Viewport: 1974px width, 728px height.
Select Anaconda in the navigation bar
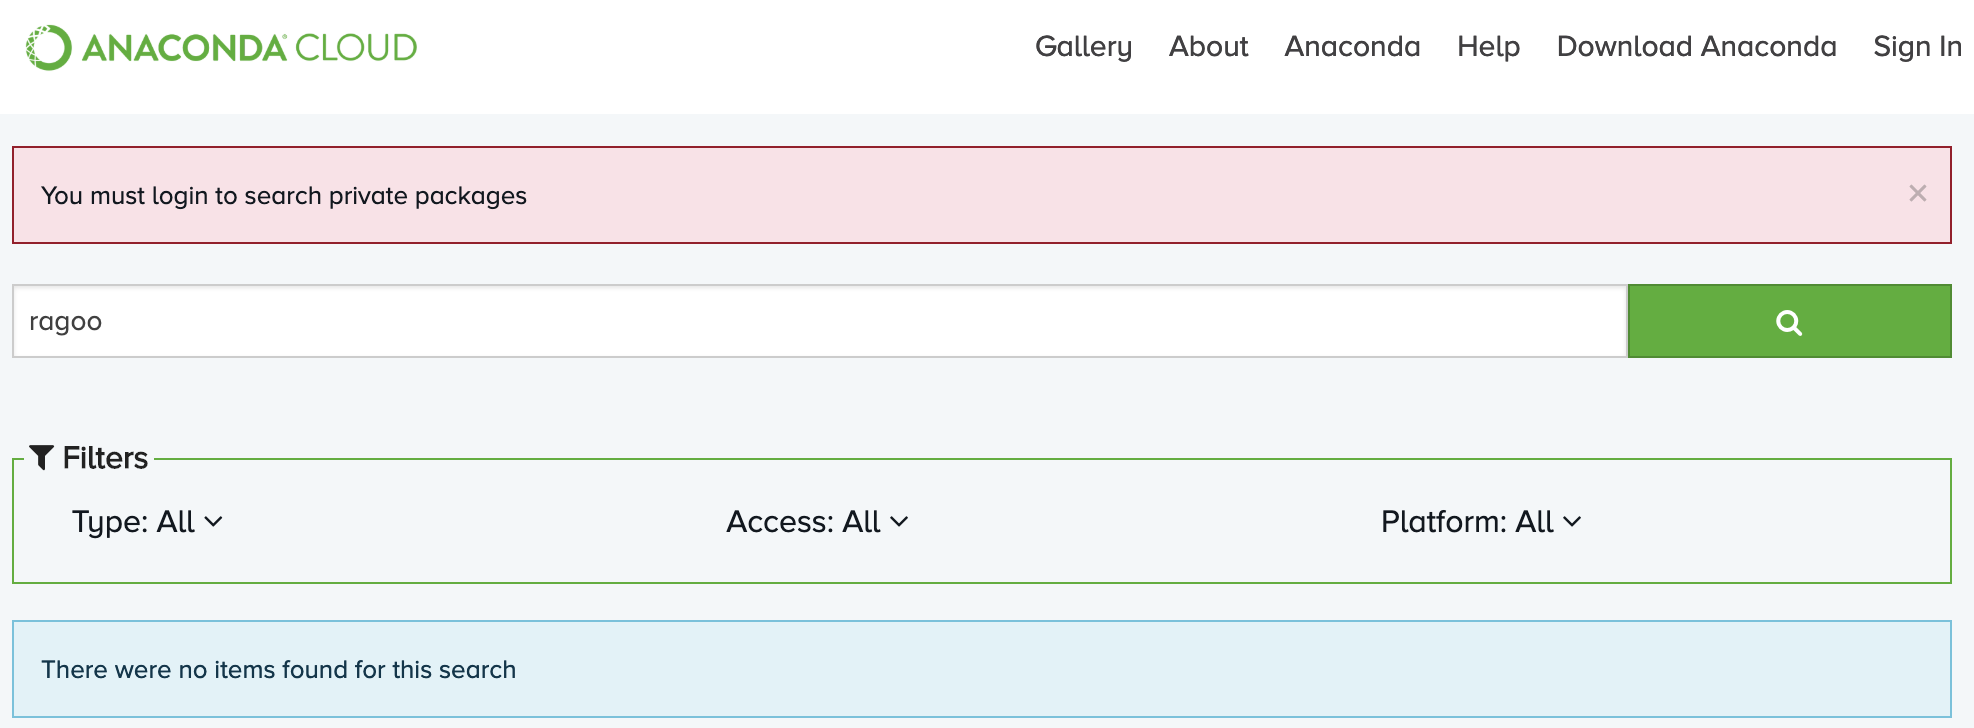coord(1351,46)
